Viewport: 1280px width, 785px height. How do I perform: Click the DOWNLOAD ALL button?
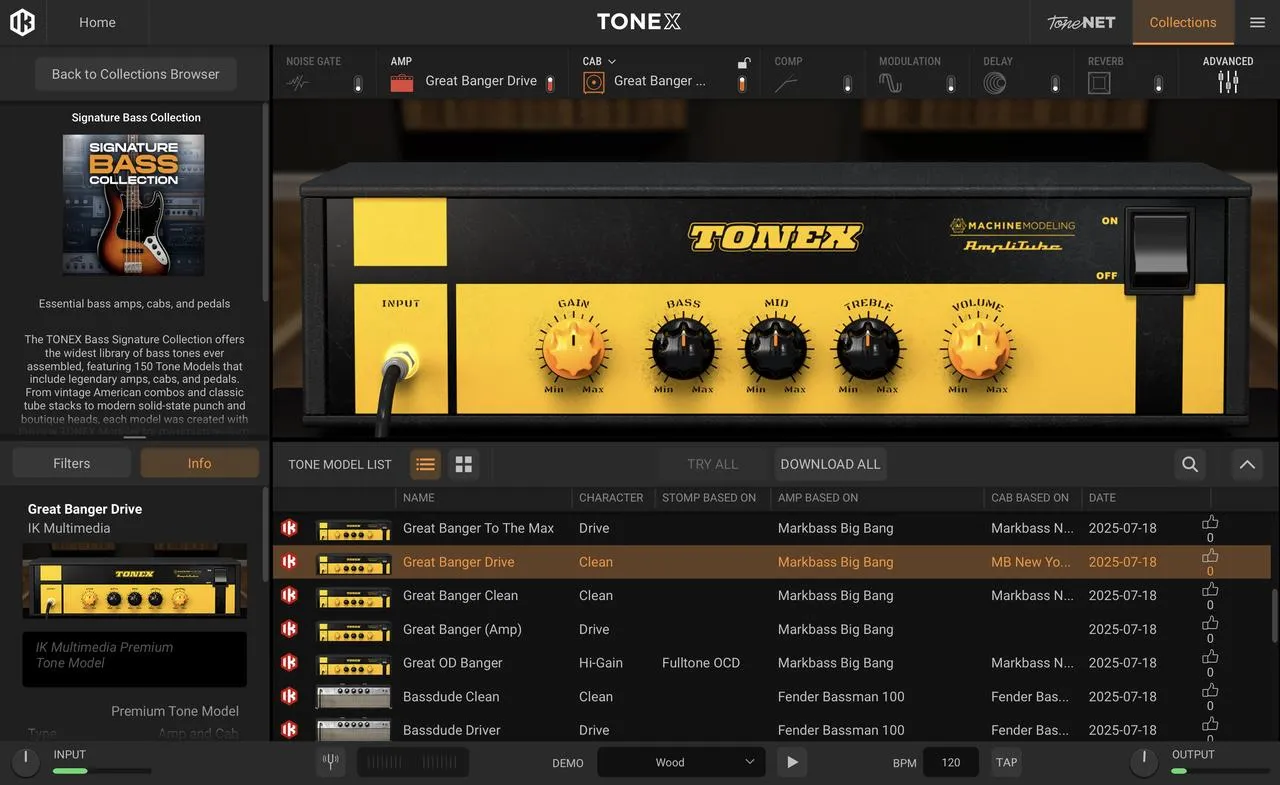830,464
